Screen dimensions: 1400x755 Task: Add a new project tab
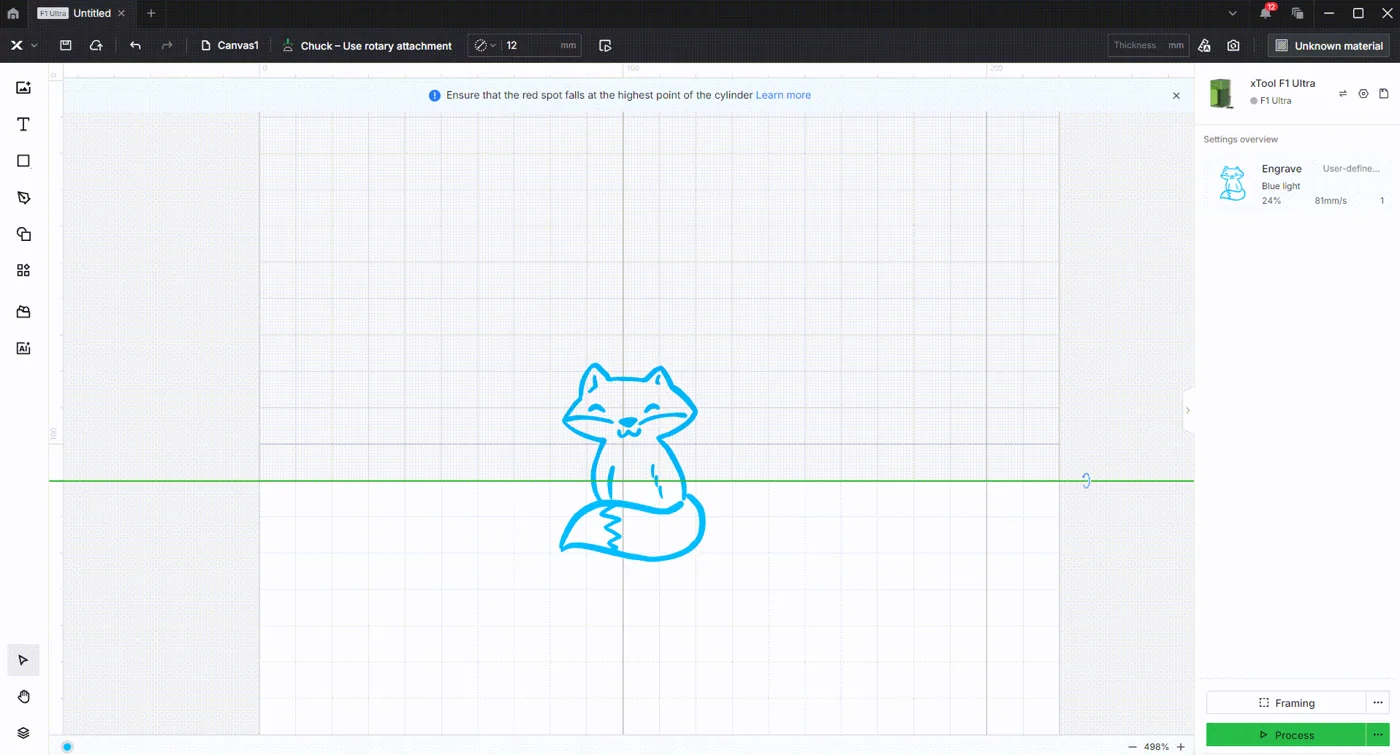[151, 13]
